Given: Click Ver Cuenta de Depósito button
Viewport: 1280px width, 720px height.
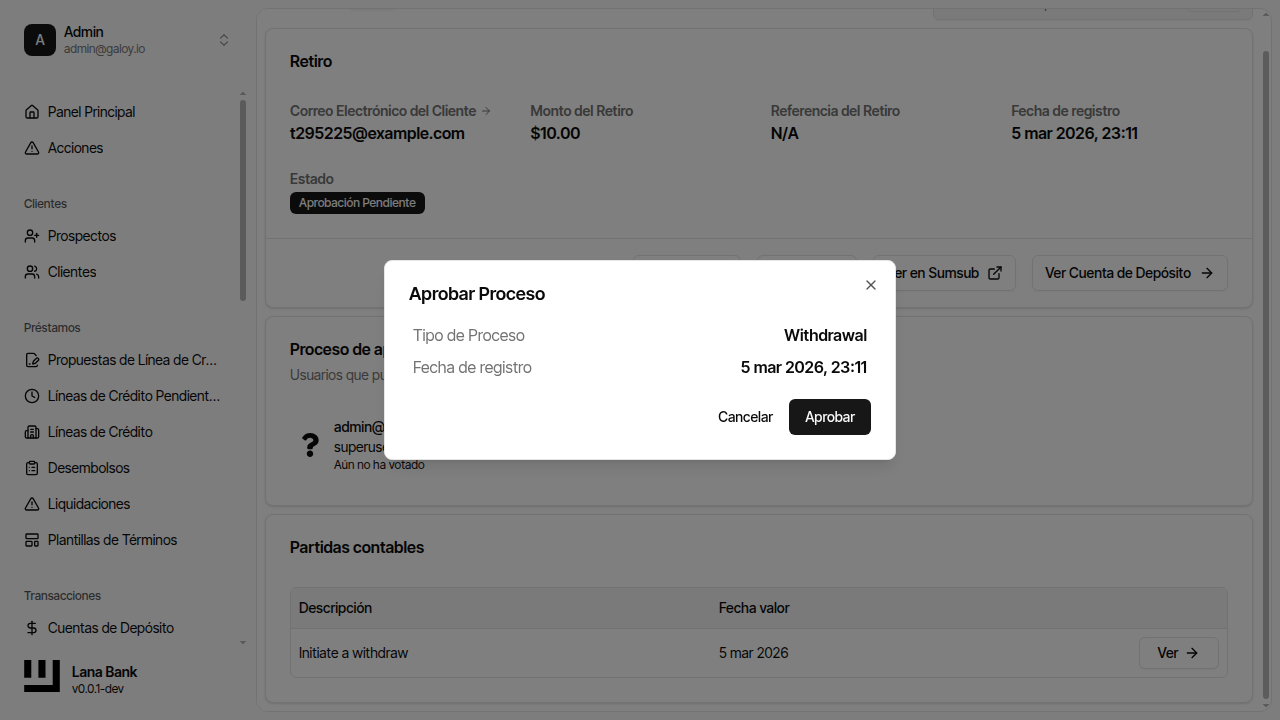Looking at the screenshot, I should point(1129,273).
